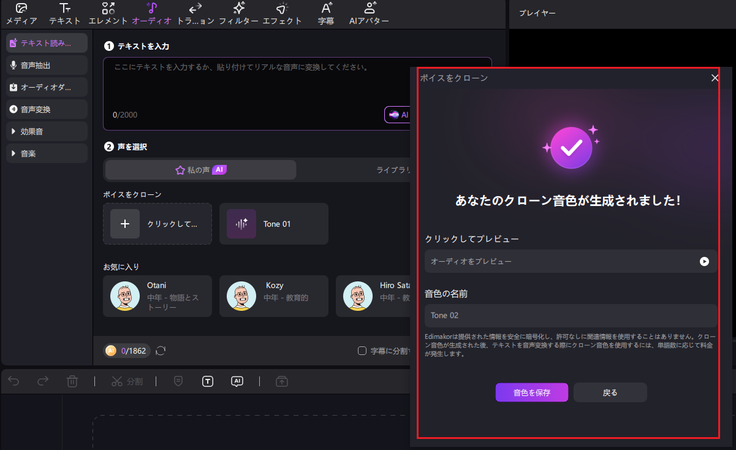Play the オーディオをプレビュー audio preview
This screenshot has height=450, width=736.
pyautogui.click(x=704, y=261)
